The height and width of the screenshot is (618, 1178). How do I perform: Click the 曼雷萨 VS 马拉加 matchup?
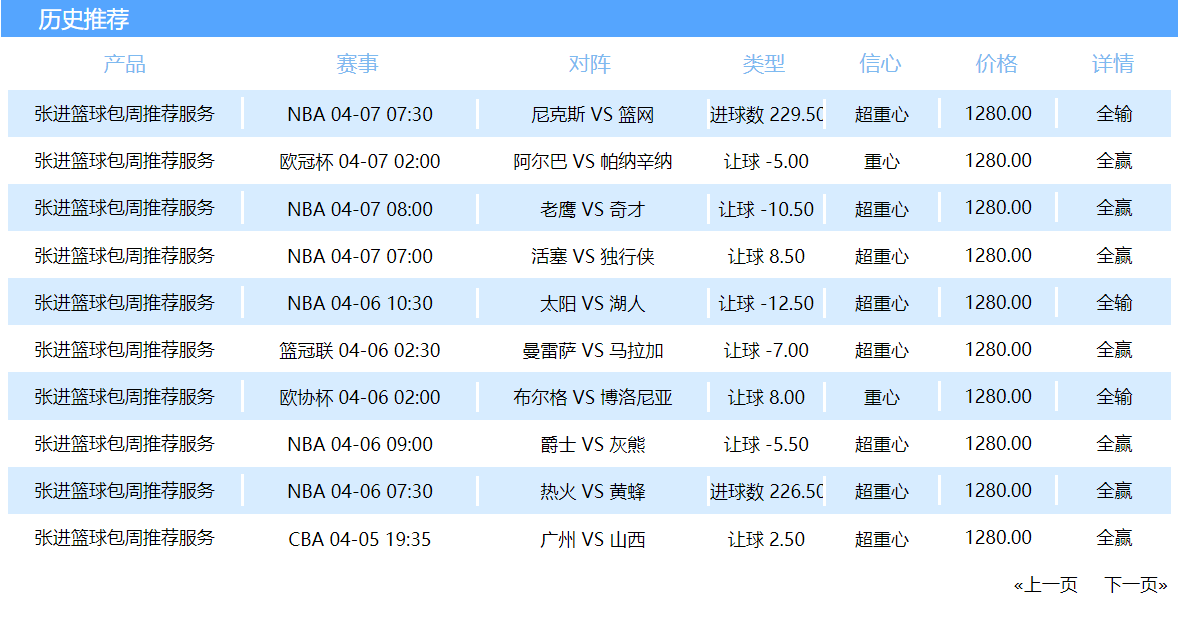point(592,350)
